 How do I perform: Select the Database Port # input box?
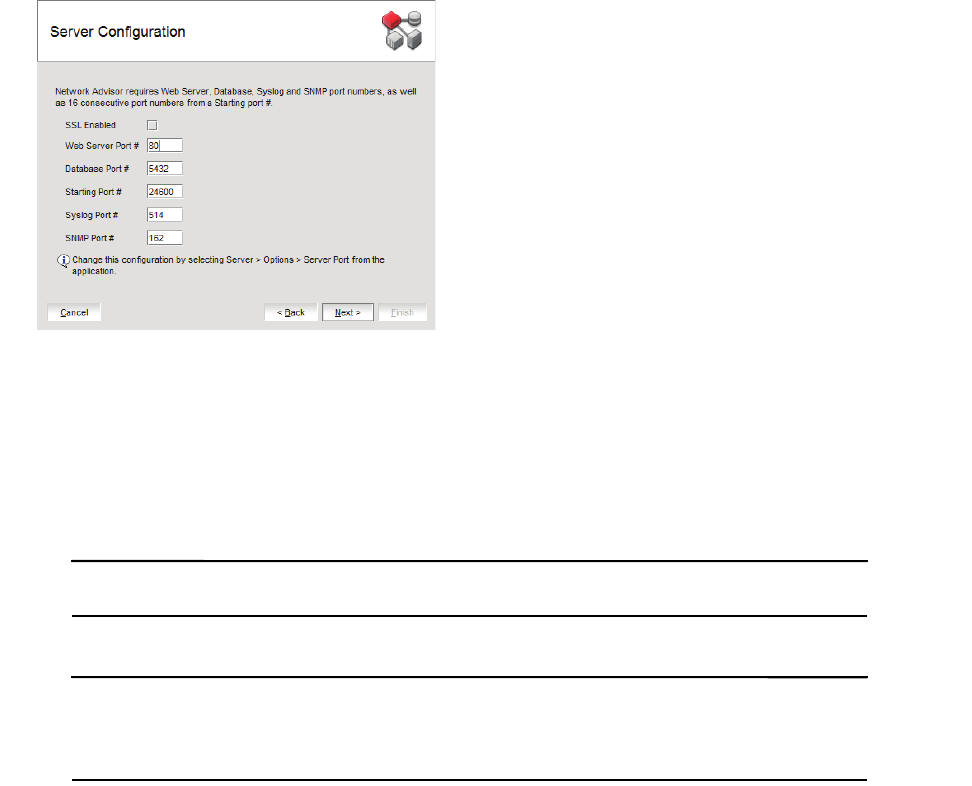(x=165, y=169)
